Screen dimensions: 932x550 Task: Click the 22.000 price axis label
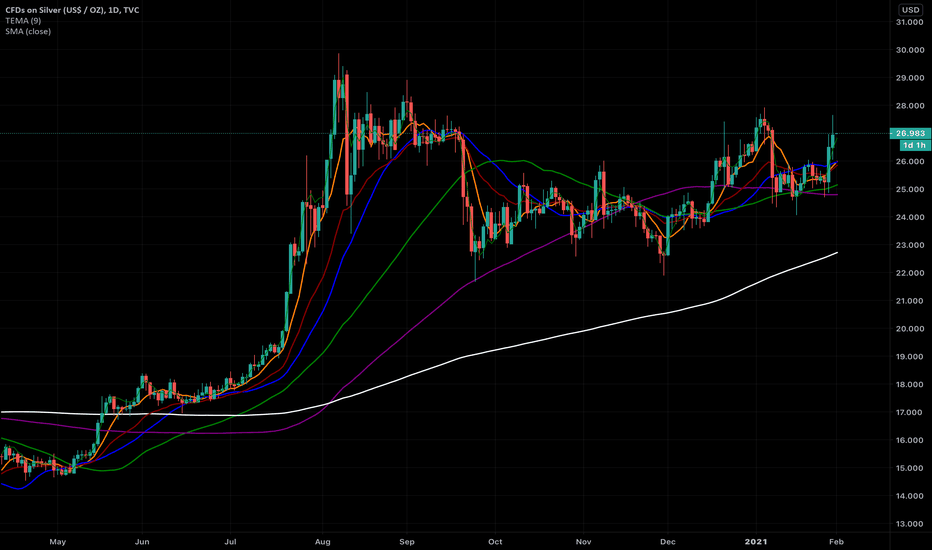[x=909, y=273]
